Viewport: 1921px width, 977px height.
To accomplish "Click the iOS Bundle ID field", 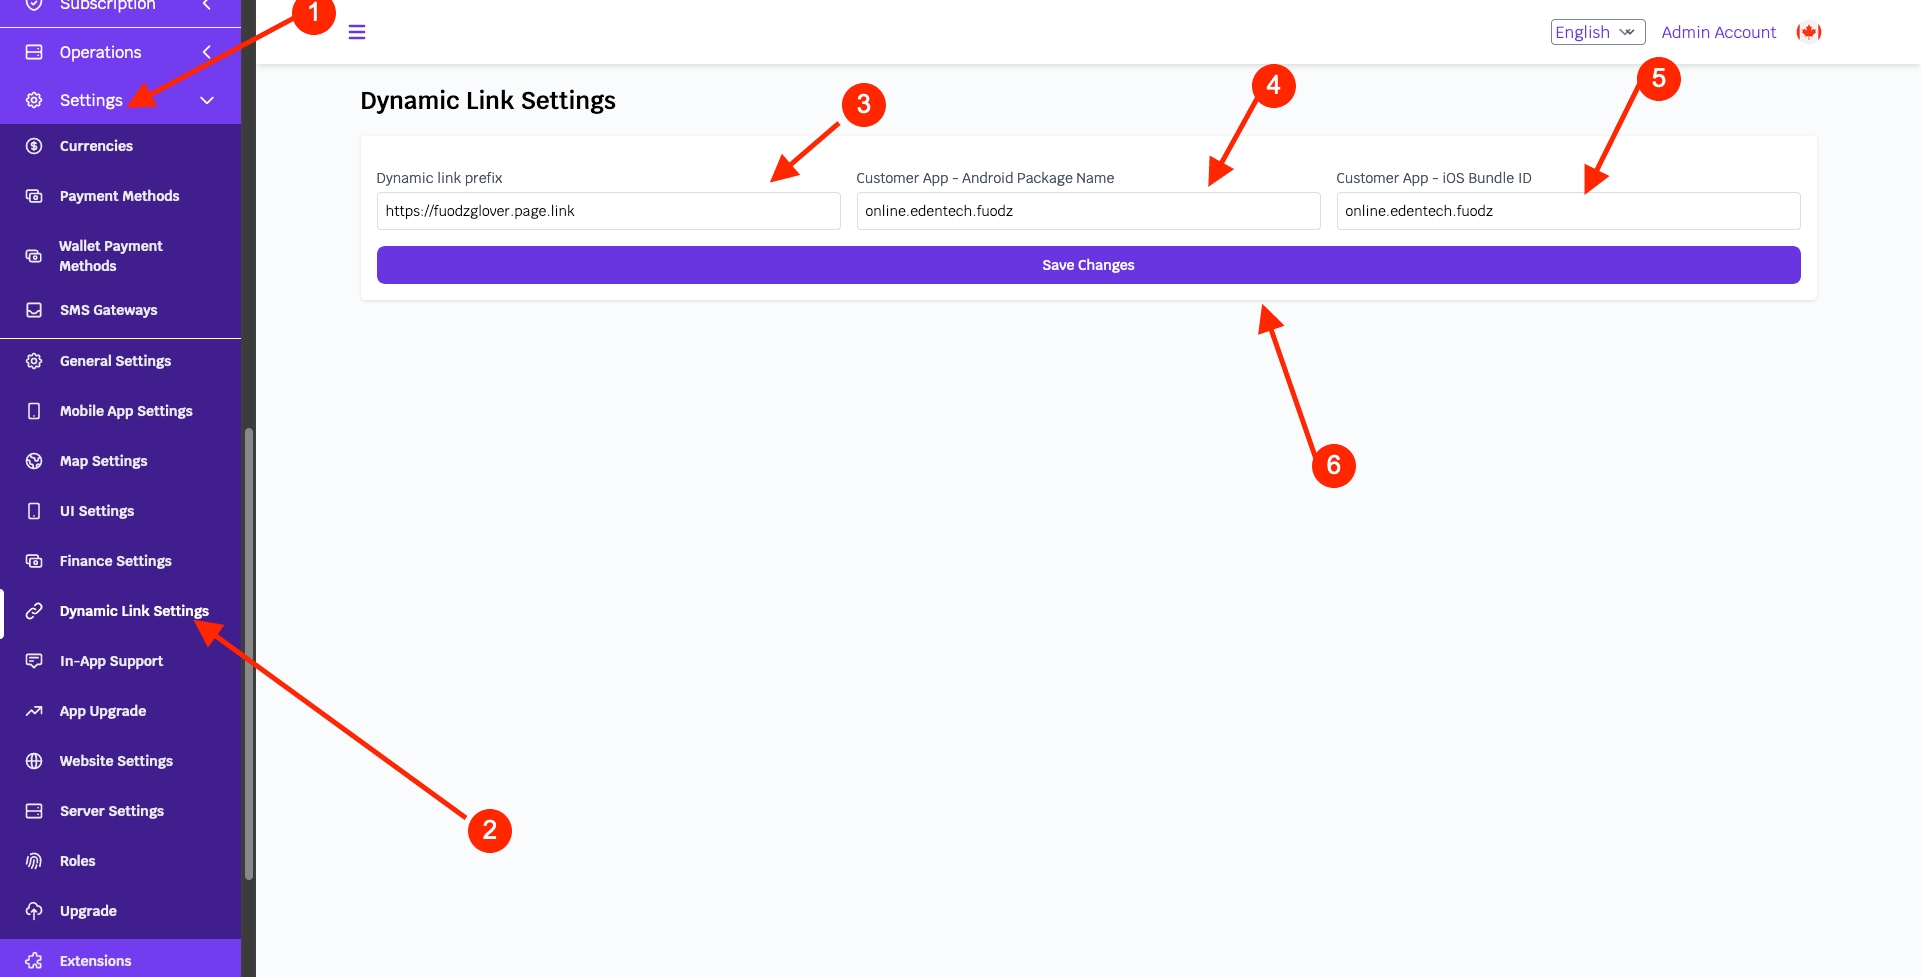I will coord(1568,211).
